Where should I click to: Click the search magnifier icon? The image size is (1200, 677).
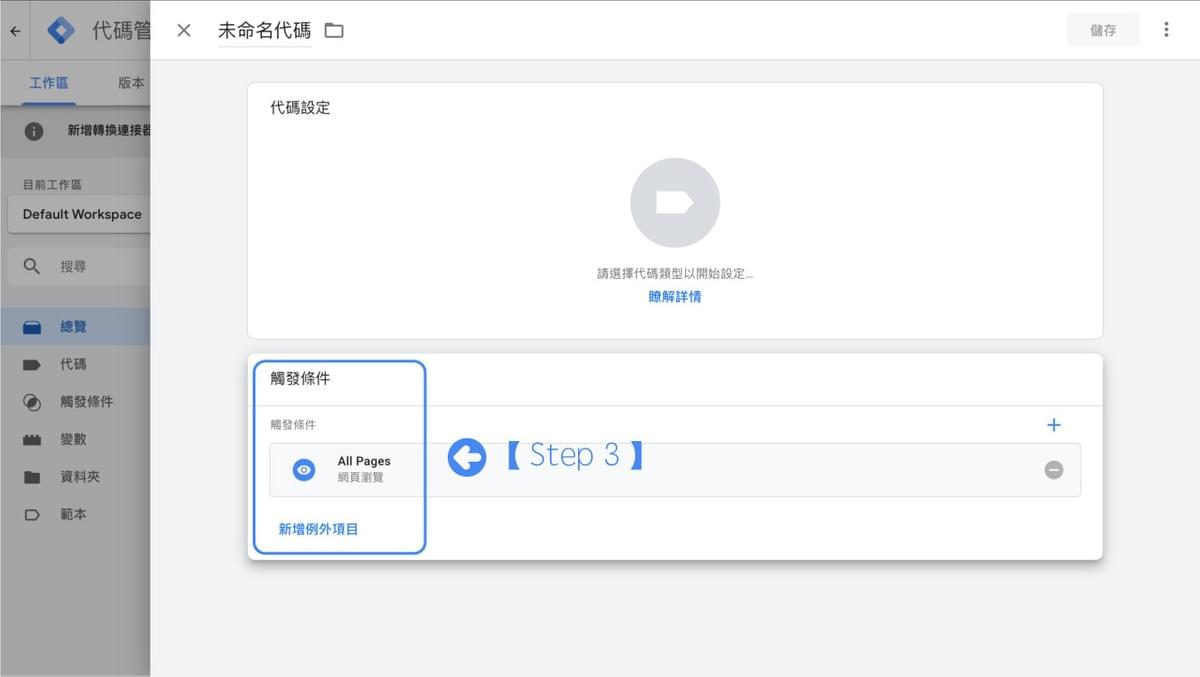click(32, 267)
